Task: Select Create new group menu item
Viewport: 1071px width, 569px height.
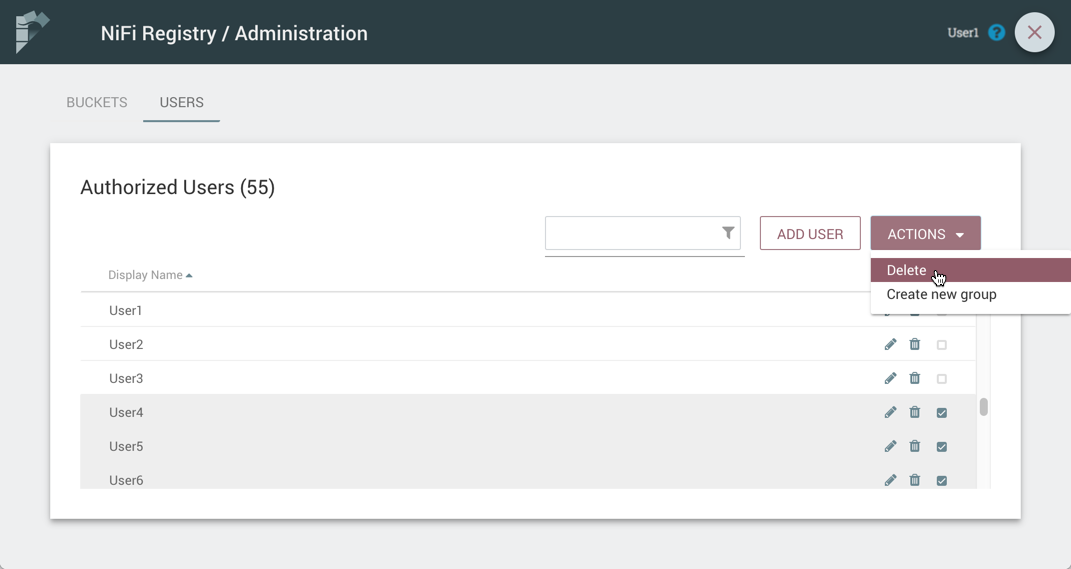Action: pos(941,295)
